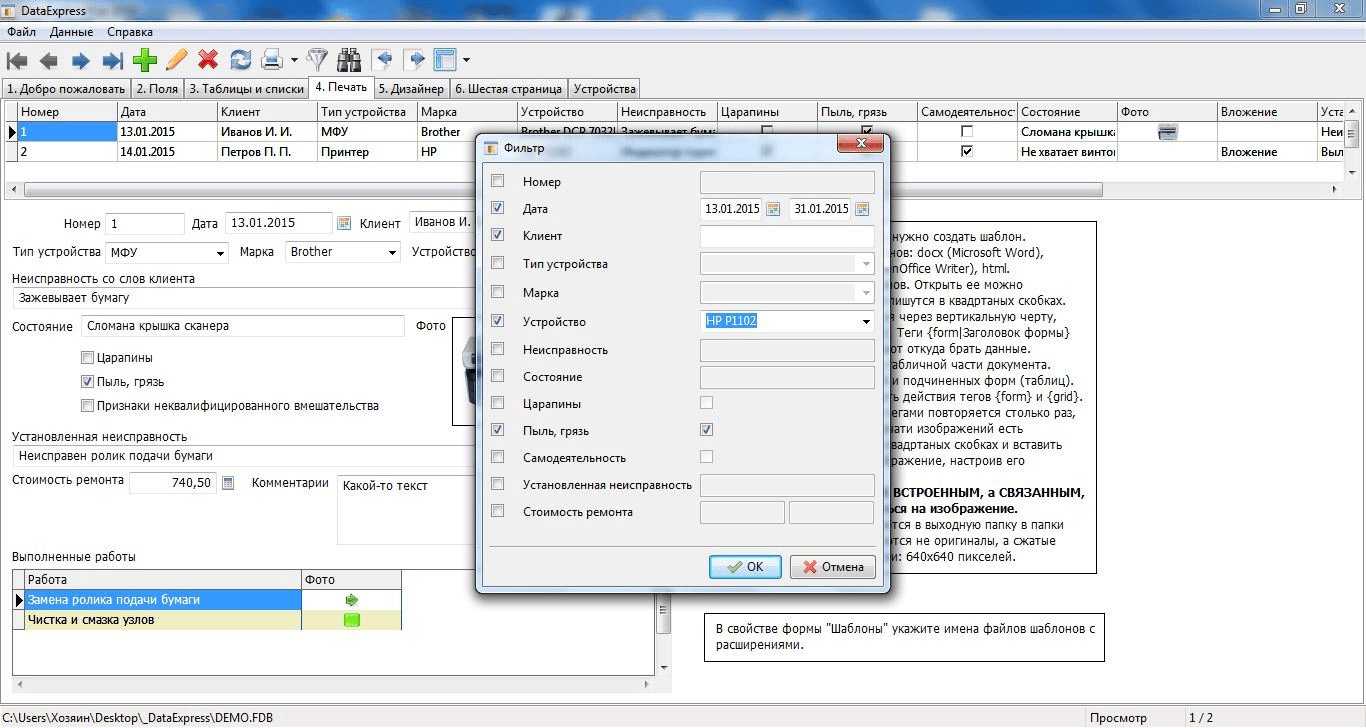
Task: Click the Клиент filter text field
Action: tap(787, 237)
